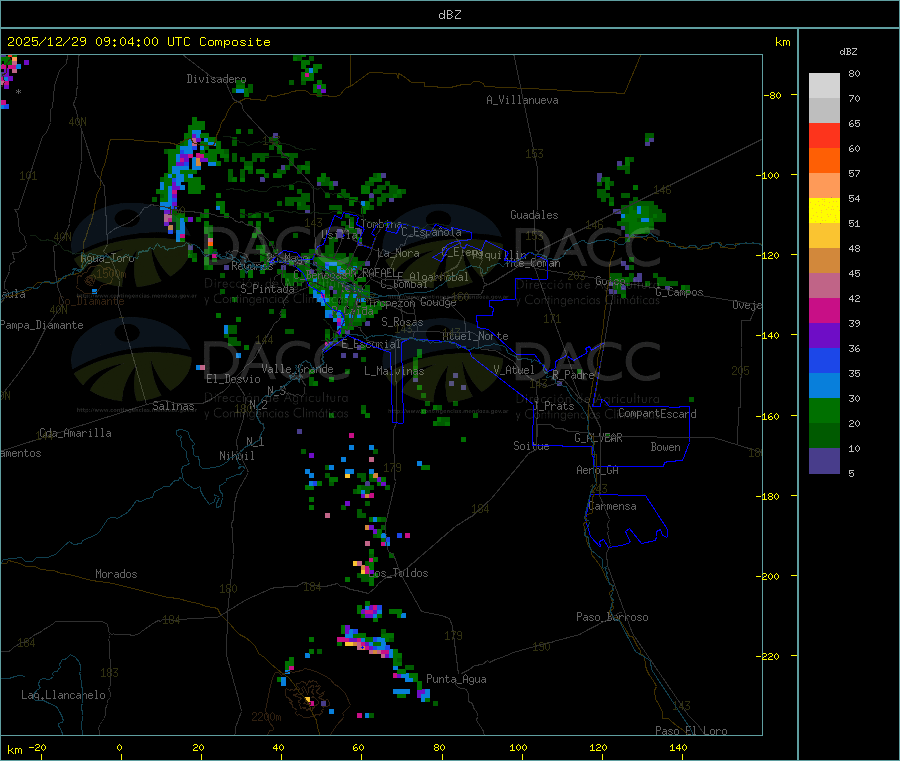Click the La_Nora map label
900x761 pixels.
pyautogui.click(x=398, y=253)
